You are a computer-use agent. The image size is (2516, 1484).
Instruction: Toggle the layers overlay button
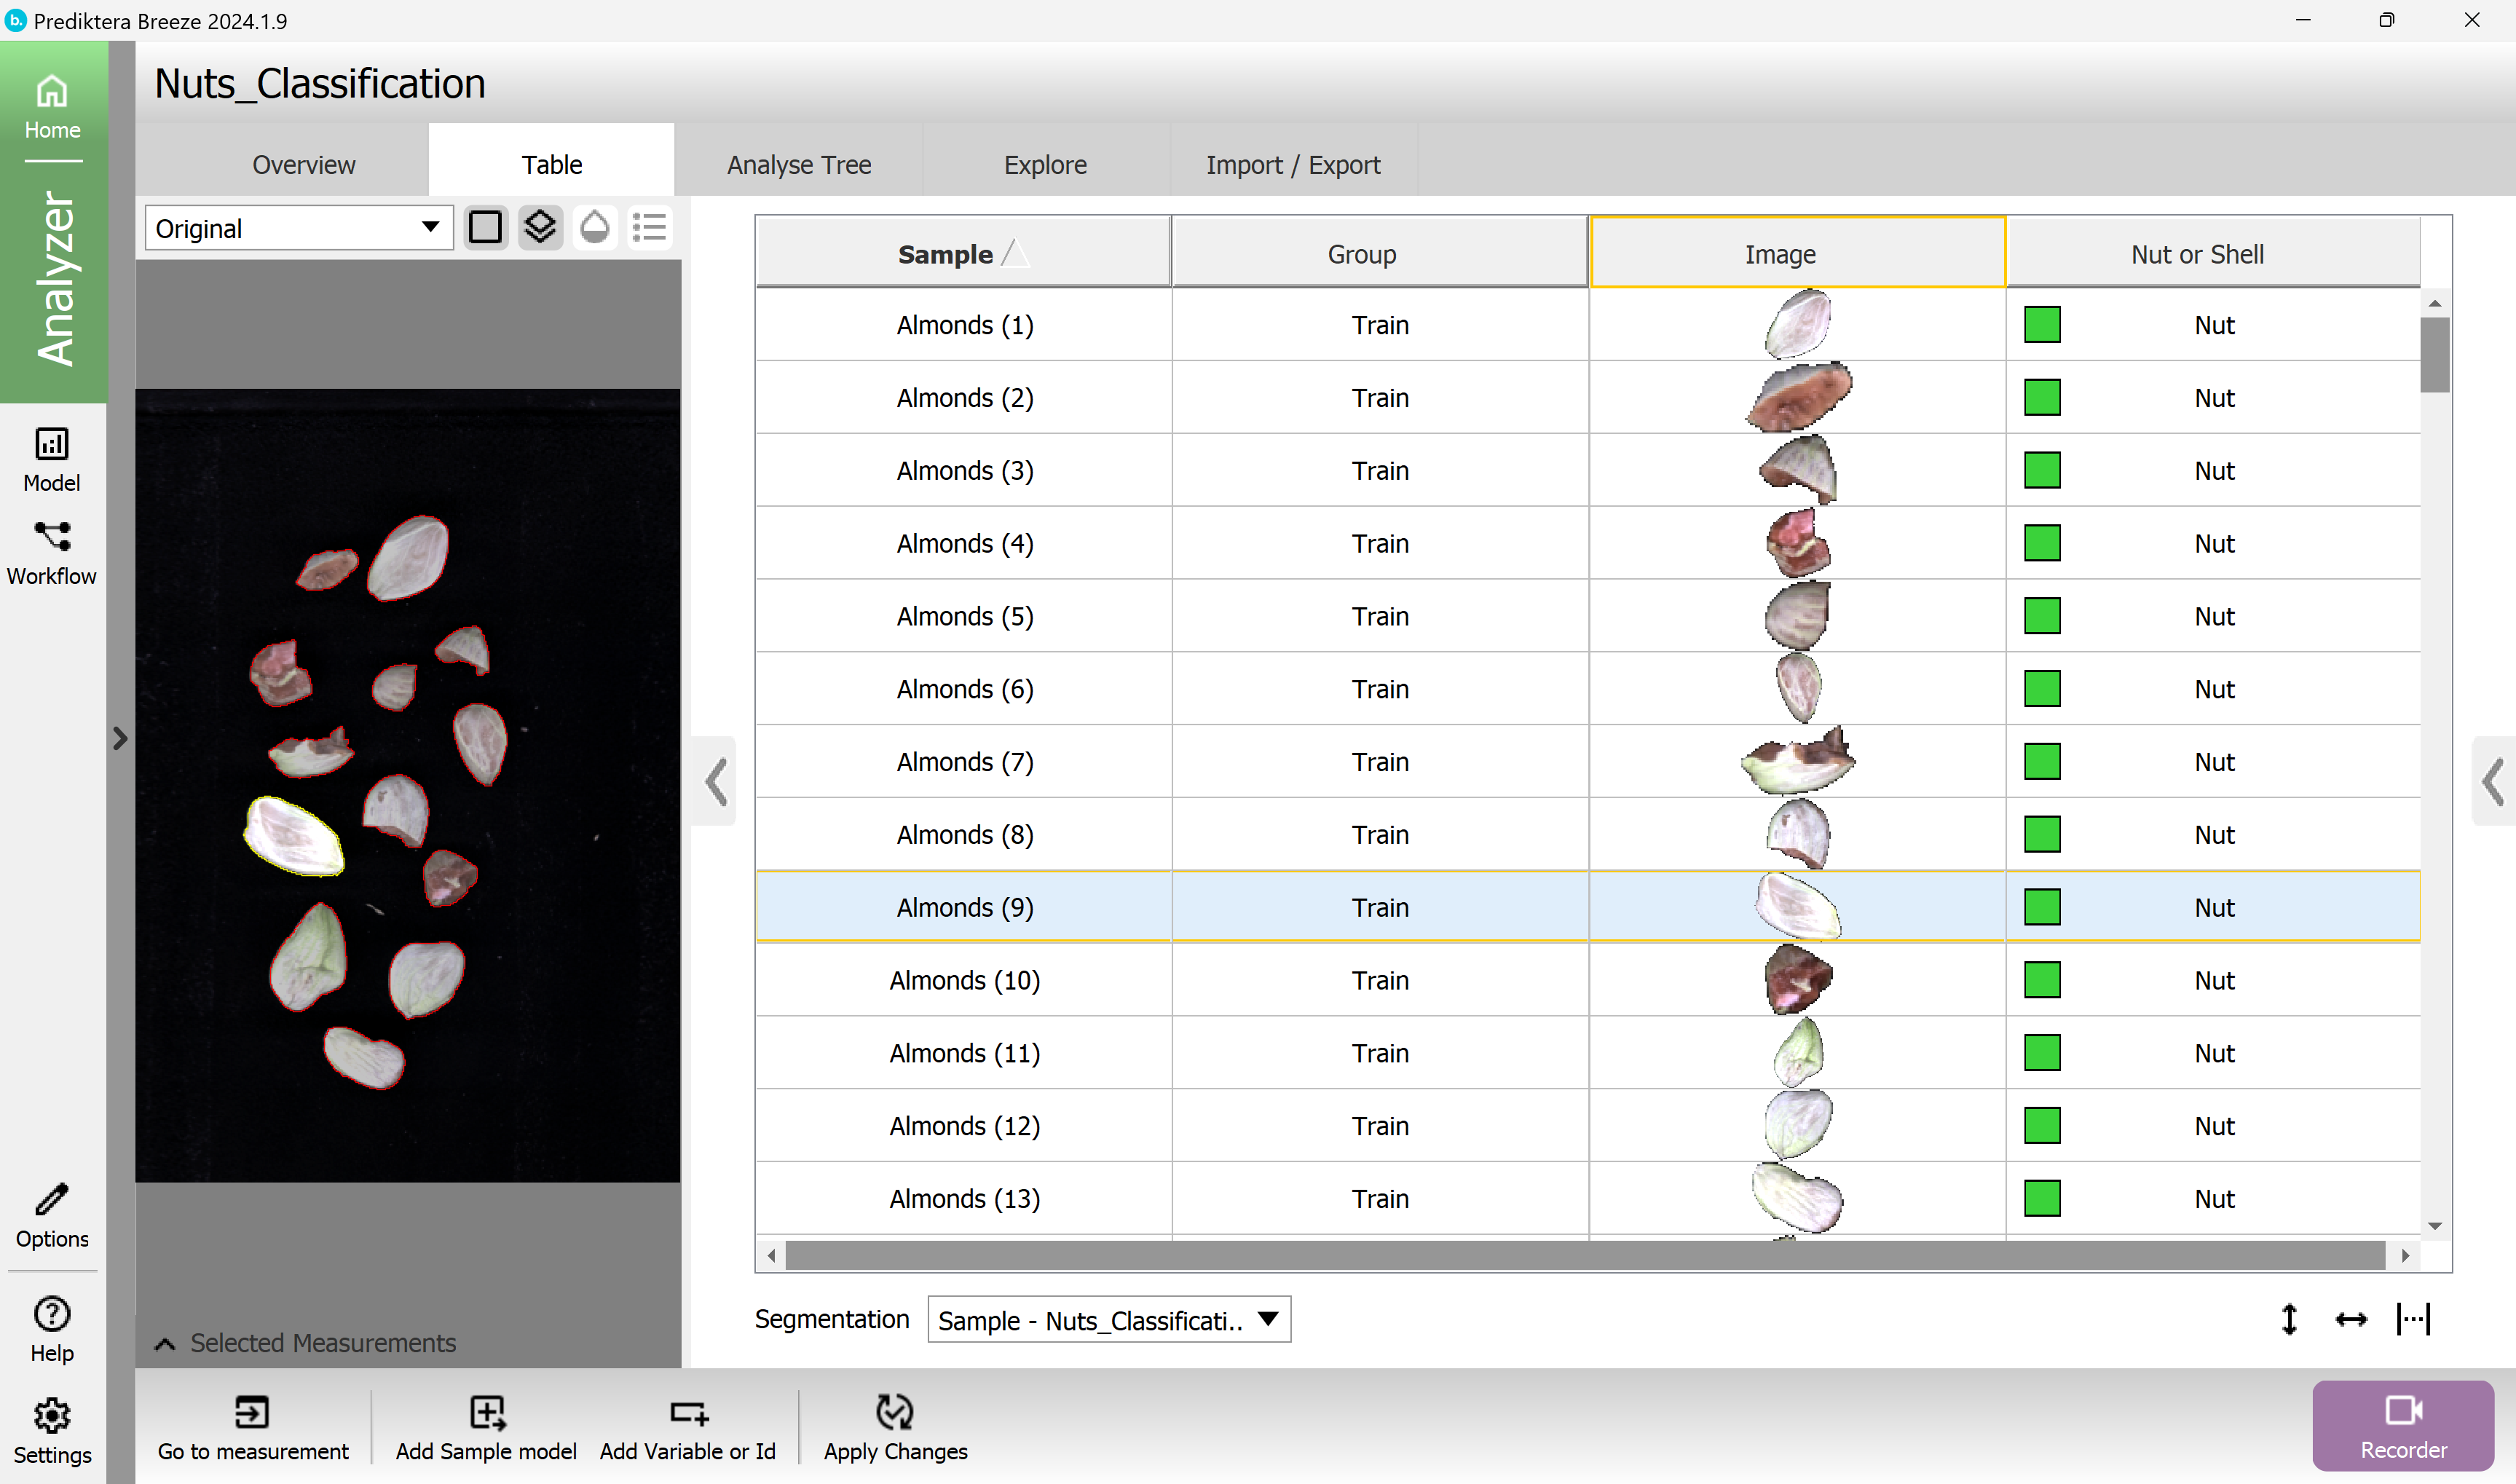540,227
